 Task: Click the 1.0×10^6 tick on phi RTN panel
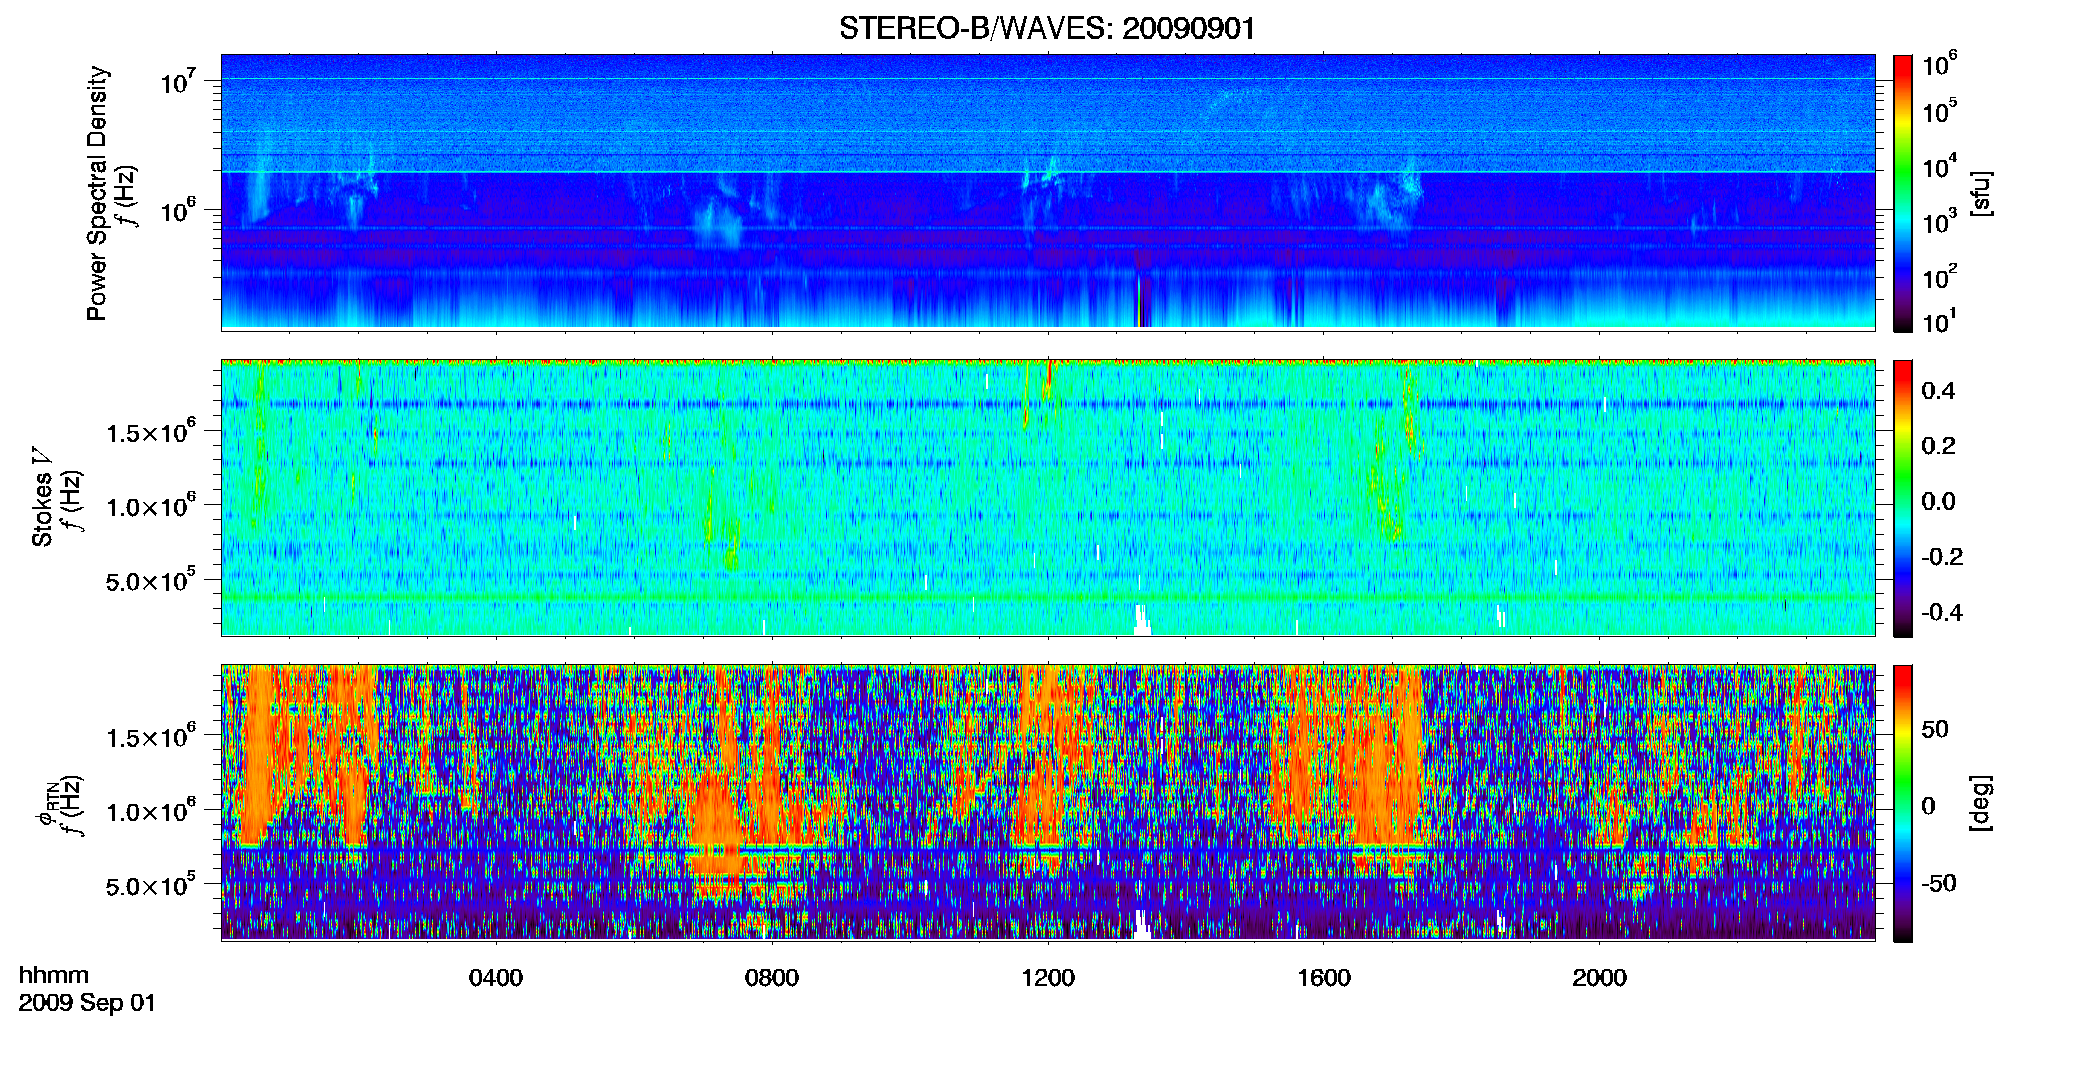tap(150, 809)
